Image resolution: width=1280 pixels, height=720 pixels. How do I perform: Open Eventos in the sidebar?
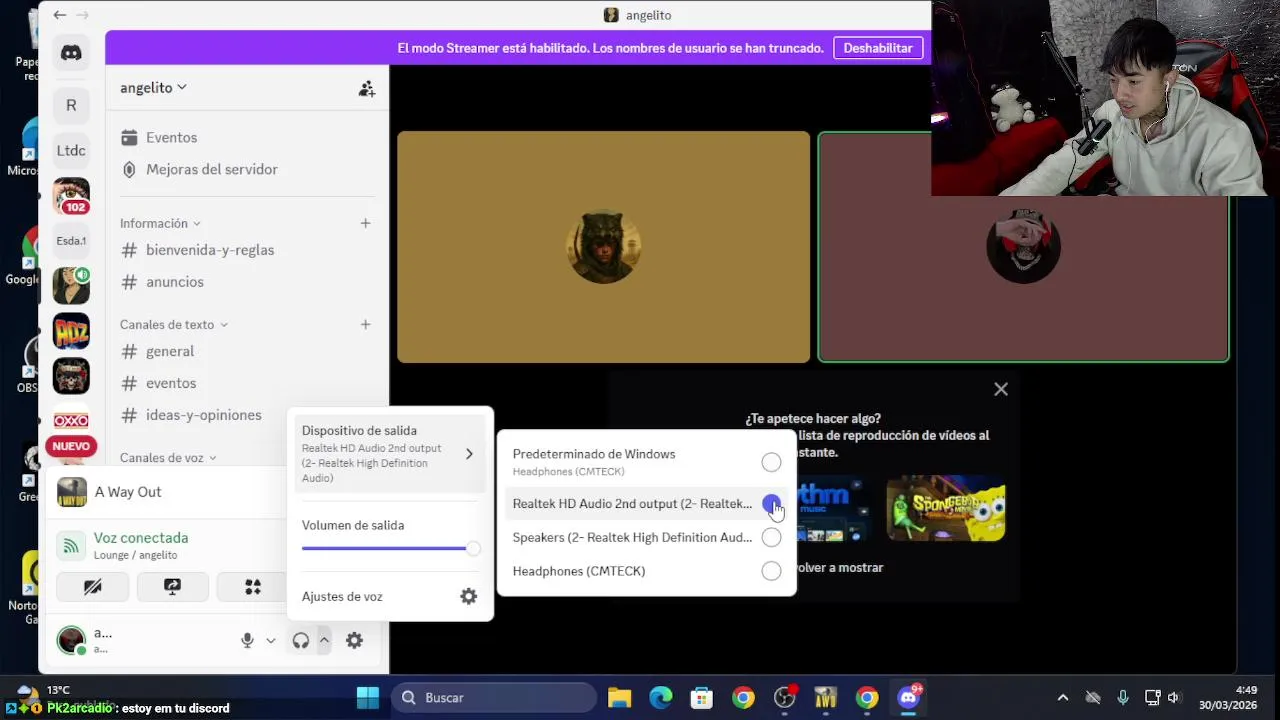point(171,138)
